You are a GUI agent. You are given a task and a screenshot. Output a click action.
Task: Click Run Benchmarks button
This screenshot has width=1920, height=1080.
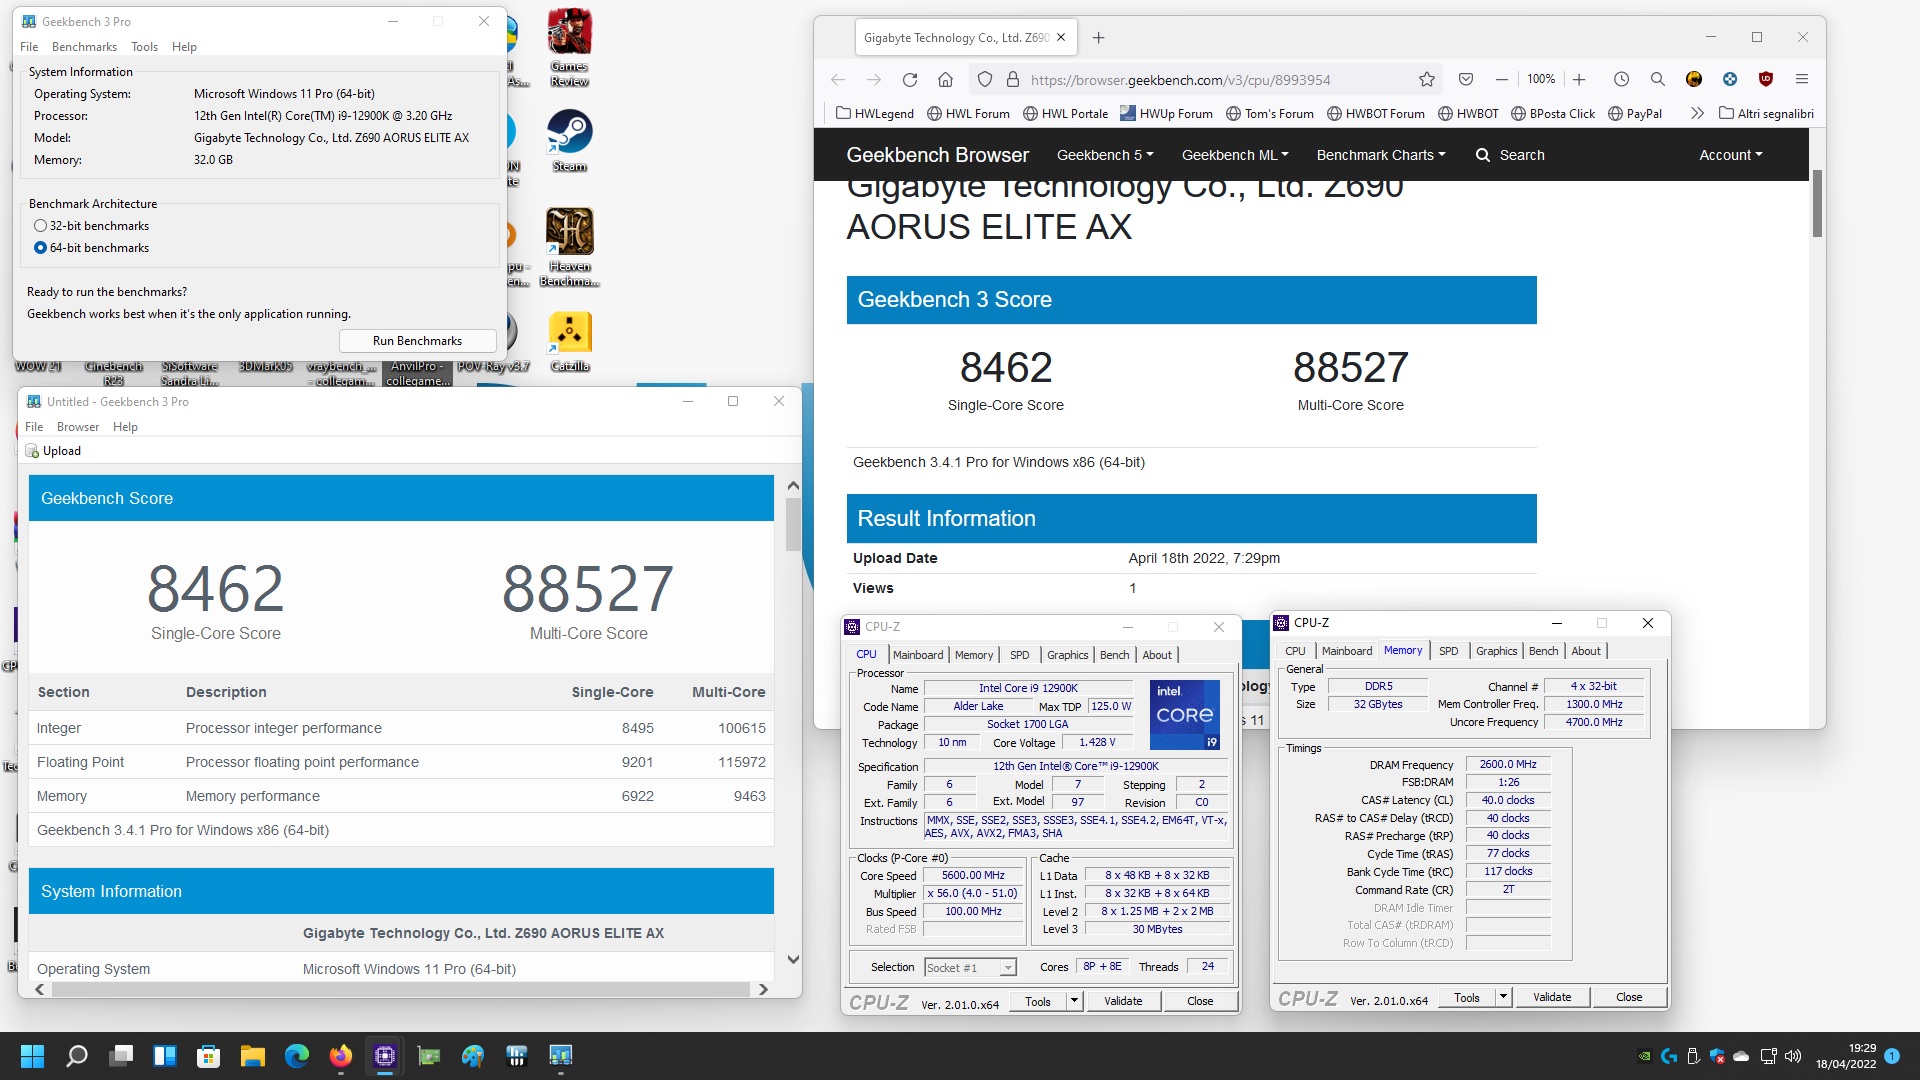pos(417,341)
